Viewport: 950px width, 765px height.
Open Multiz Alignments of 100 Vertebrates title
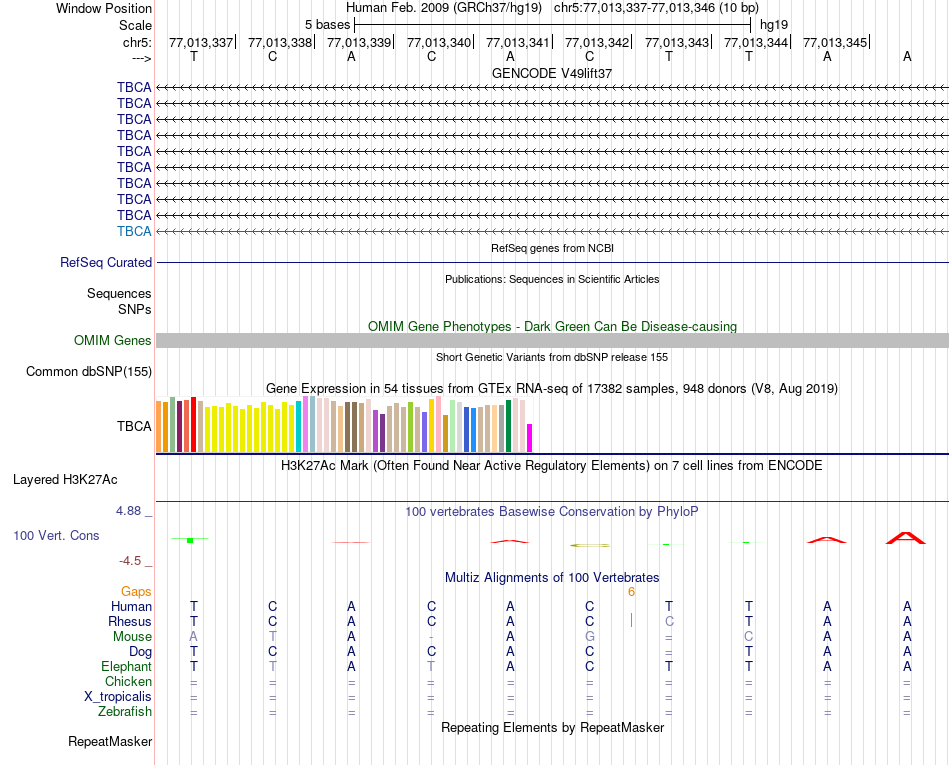(552, 577)
